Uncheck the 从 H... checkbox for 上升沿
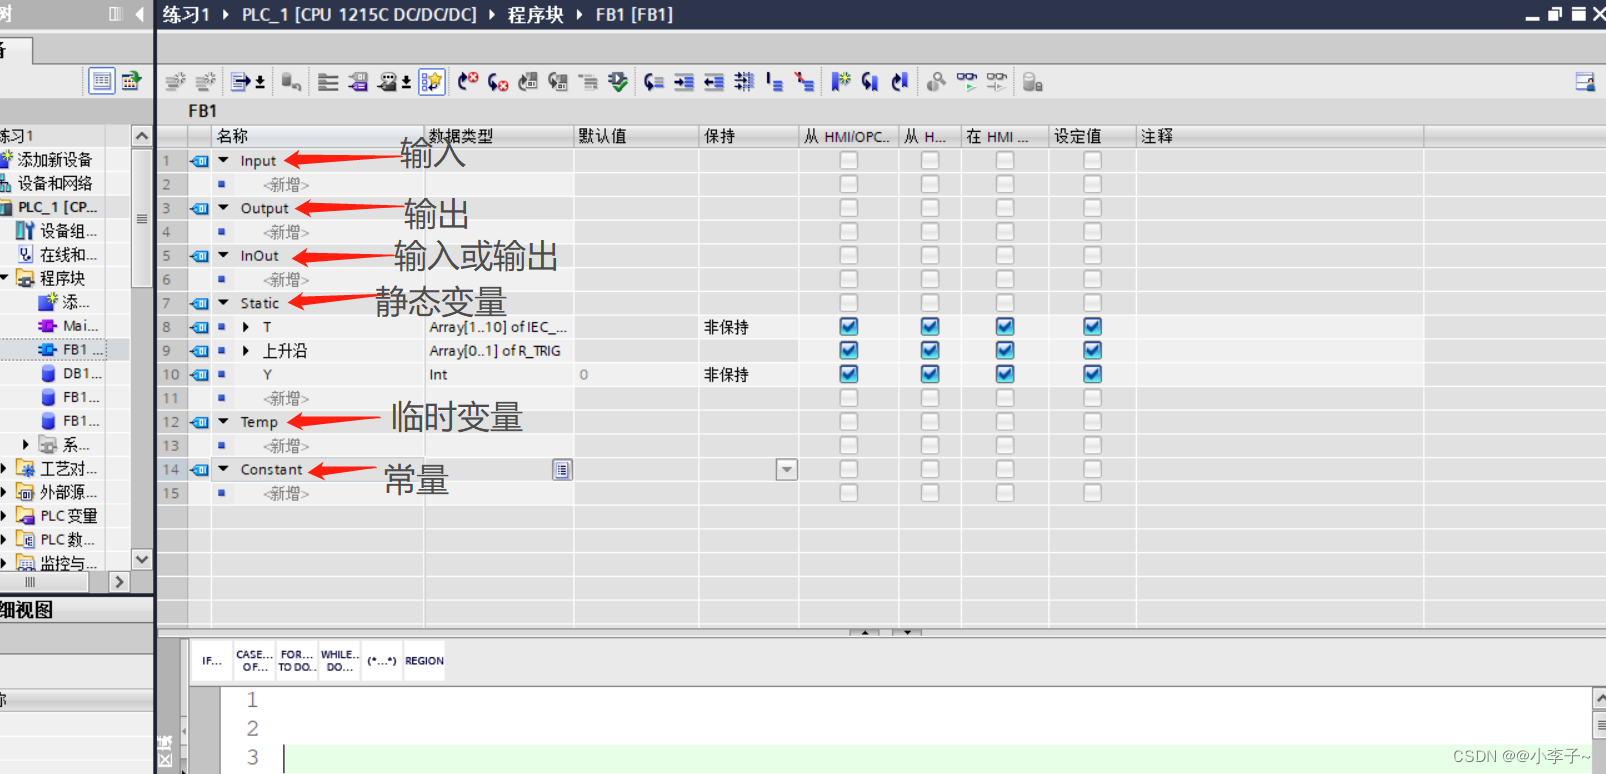 coord(930,350)
